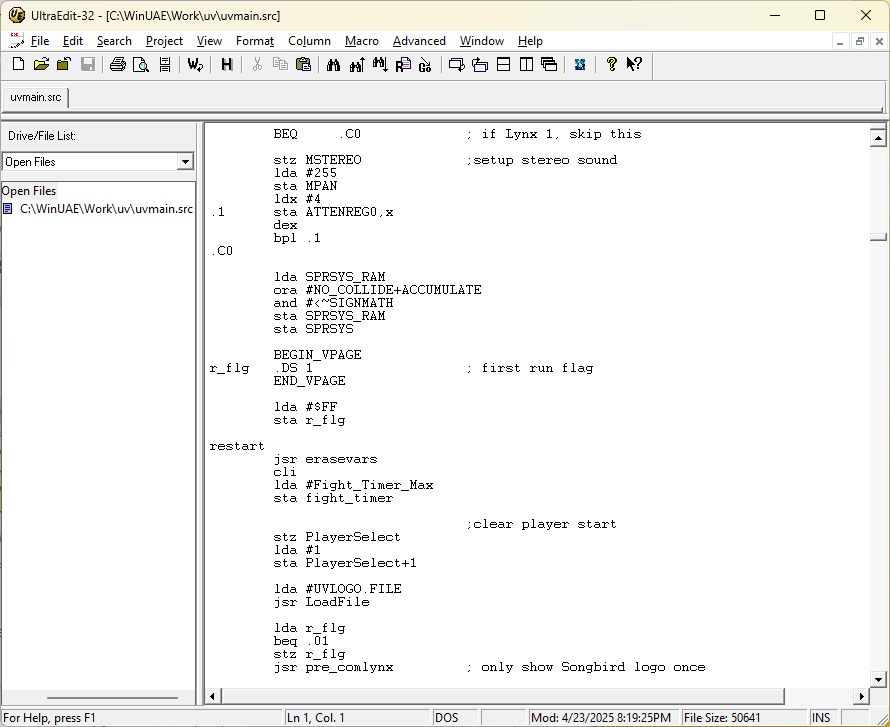Image resolution: width=890 pixels, height=727 pixels.
Task: Open Find with the binoculars icon
Action: click(333, 64)
